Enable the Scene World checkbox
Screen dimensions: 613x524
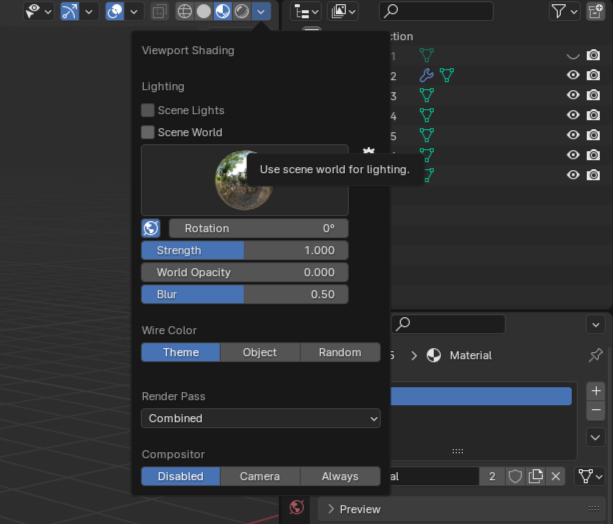click(x=148, y=132)
